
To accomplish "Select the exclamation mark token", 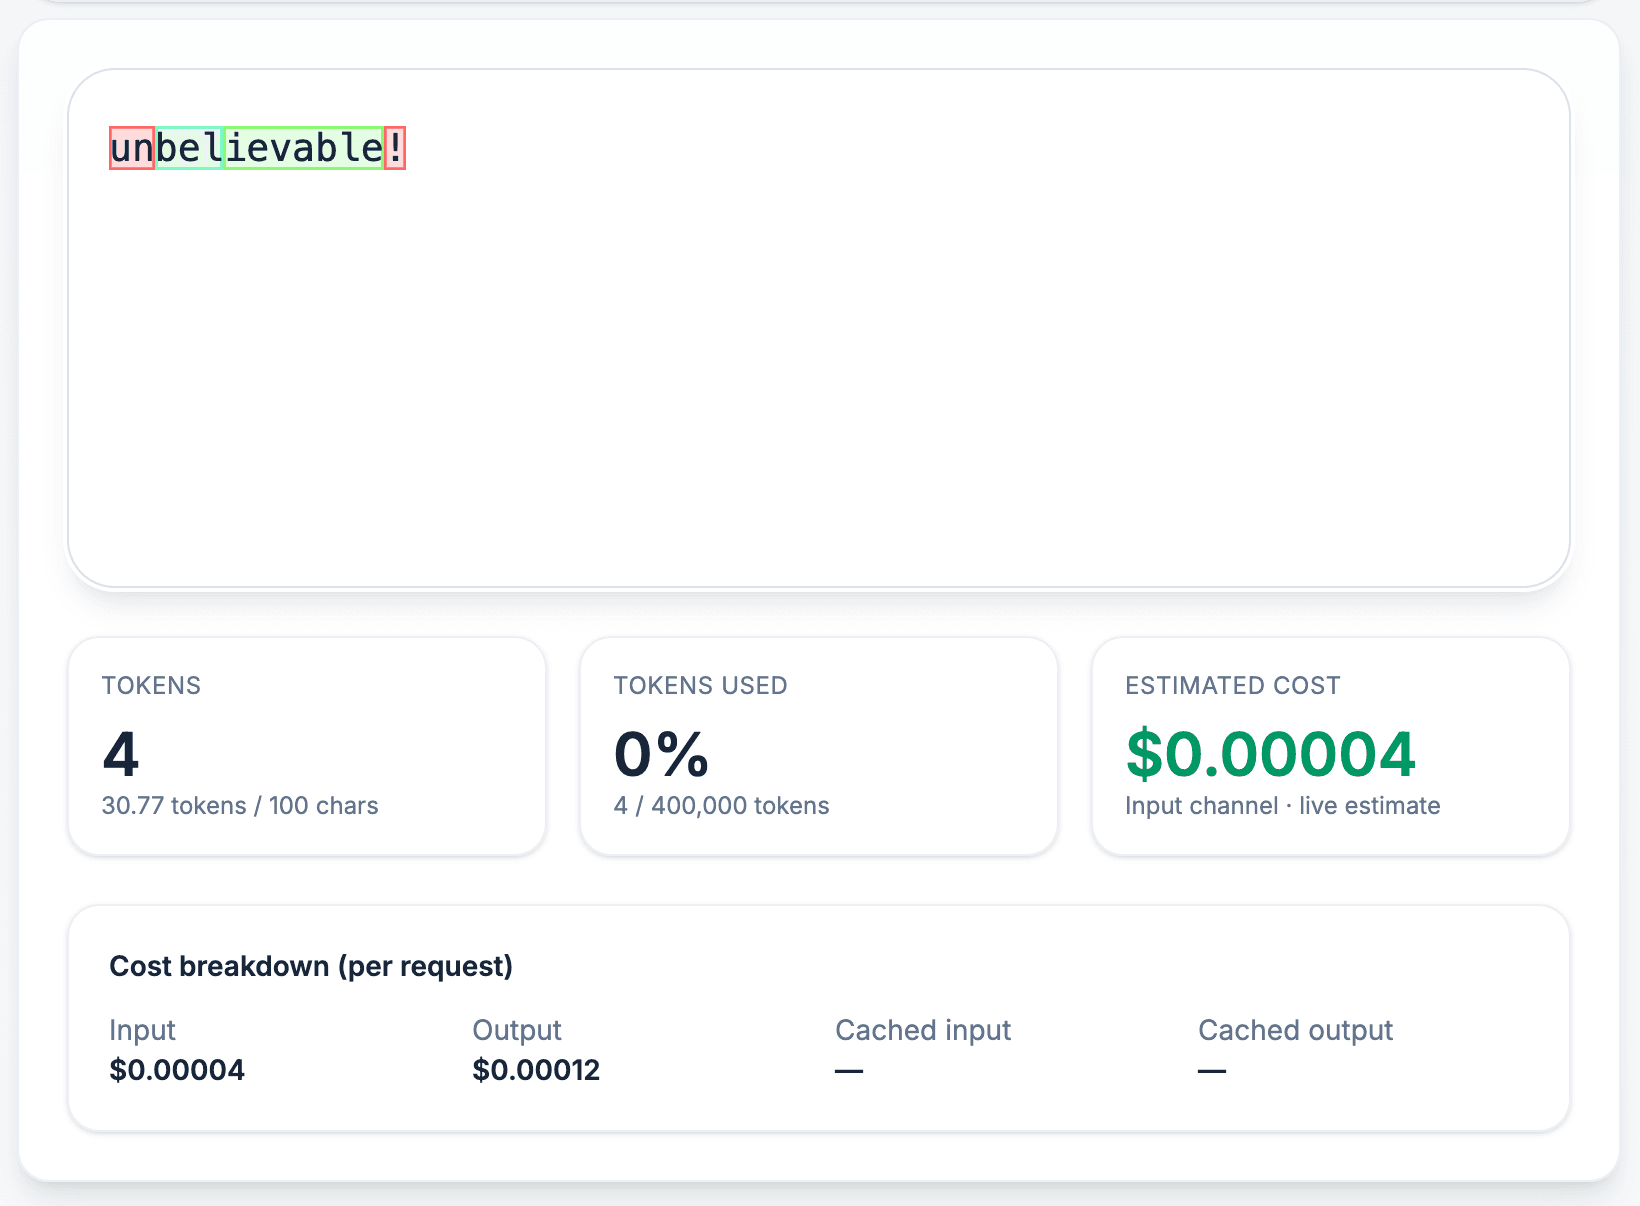I will 395,149.
